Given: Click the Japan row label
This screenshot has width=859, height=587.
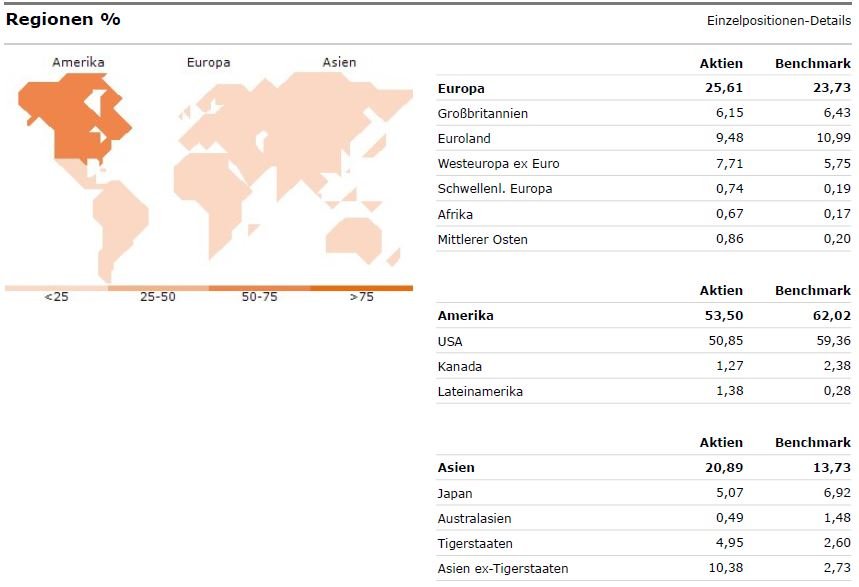Looking at the screenshot, I should point(455,493).
